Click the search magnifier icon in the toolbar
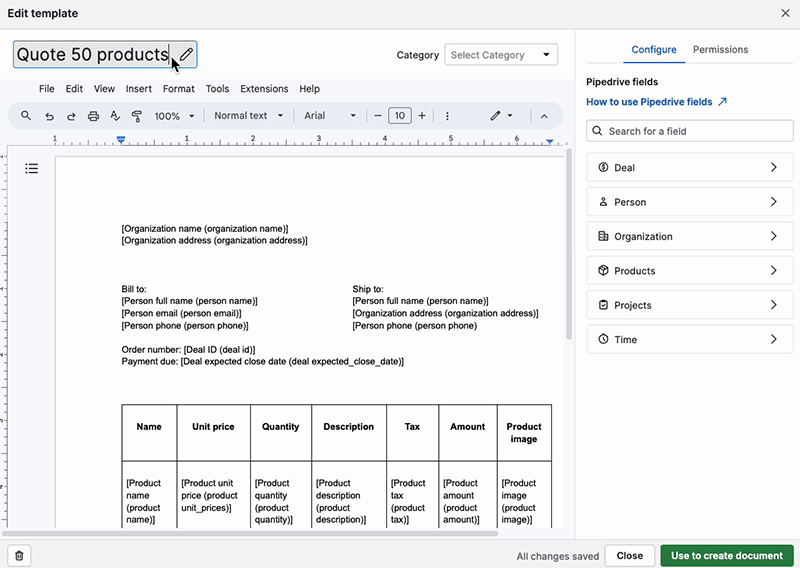800x568 pixels. [26, 116]
